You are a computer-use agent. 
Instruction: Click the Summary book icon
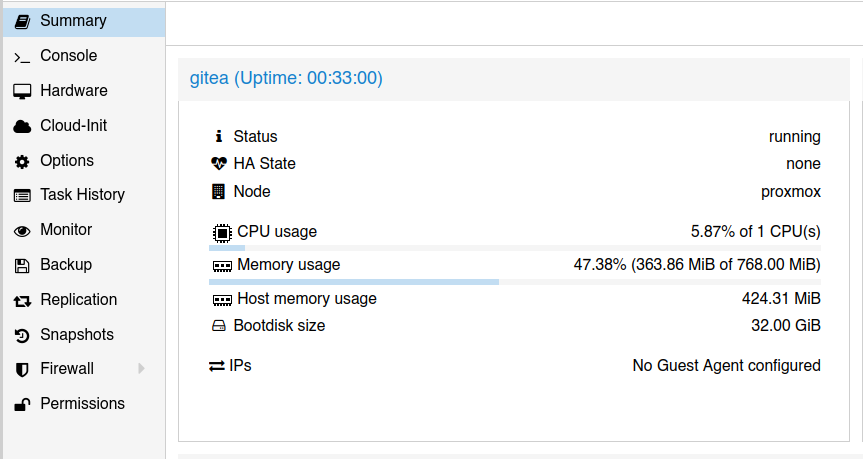point(22,21)
